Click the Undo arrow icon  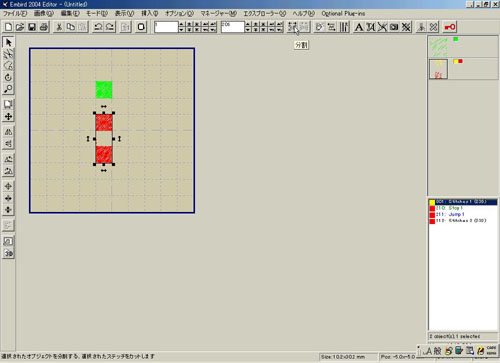click(x=98, y=27)
